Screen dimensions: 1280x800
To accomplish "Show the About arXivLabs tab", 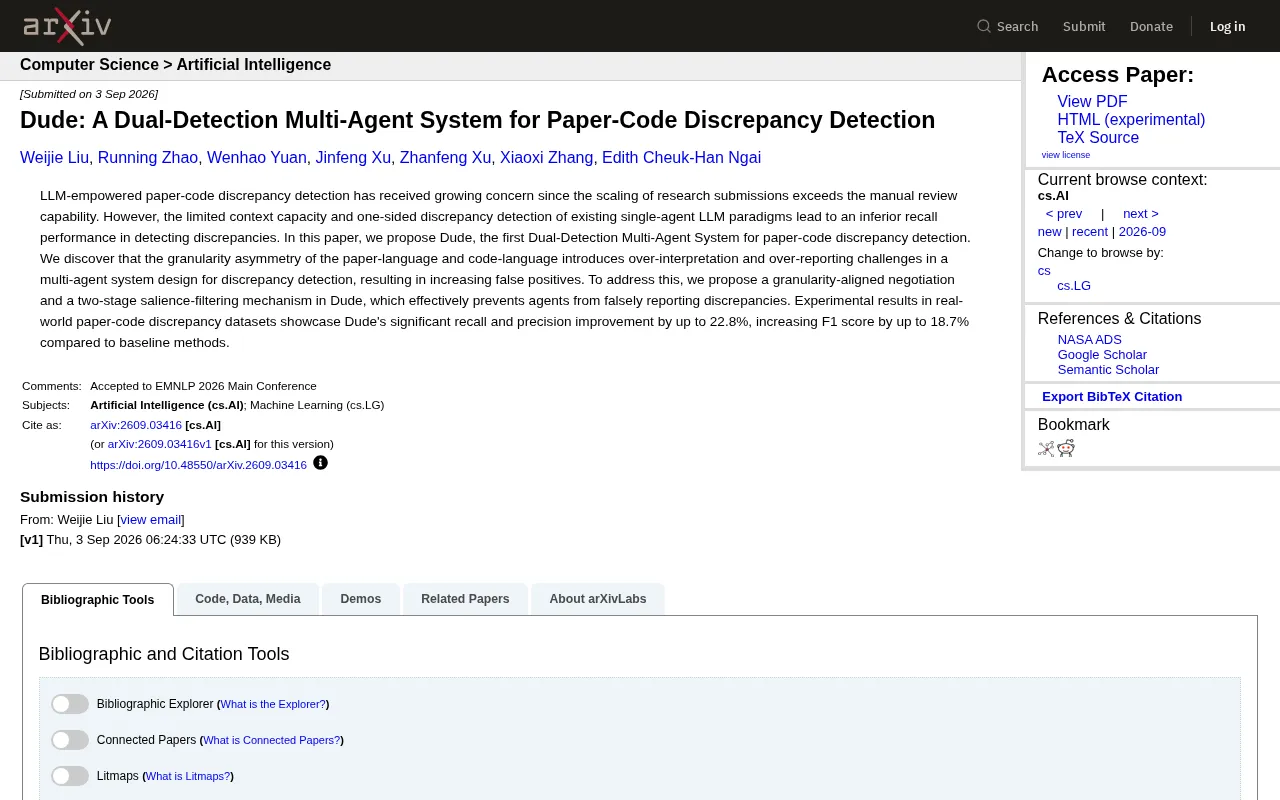I will 598,599.
